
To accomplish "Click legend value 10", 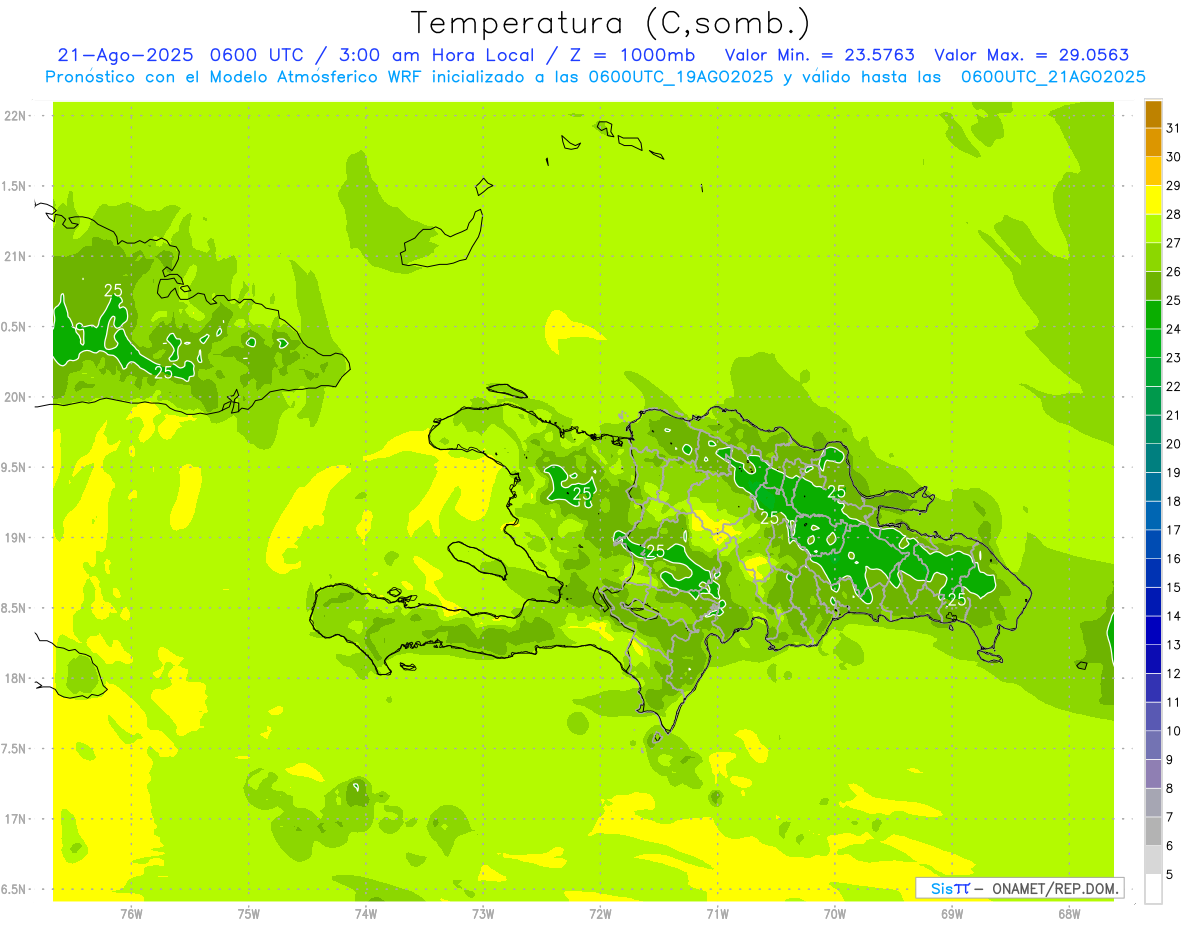I will (1173, 731).
